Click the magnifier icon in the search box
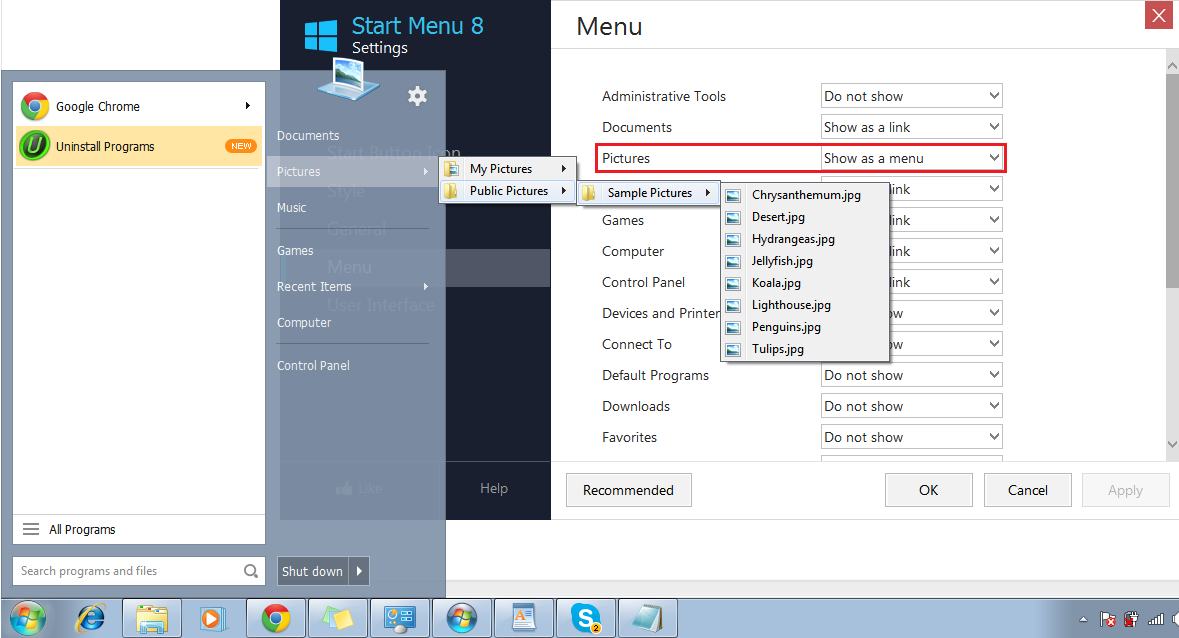 [x=250, y=571]
